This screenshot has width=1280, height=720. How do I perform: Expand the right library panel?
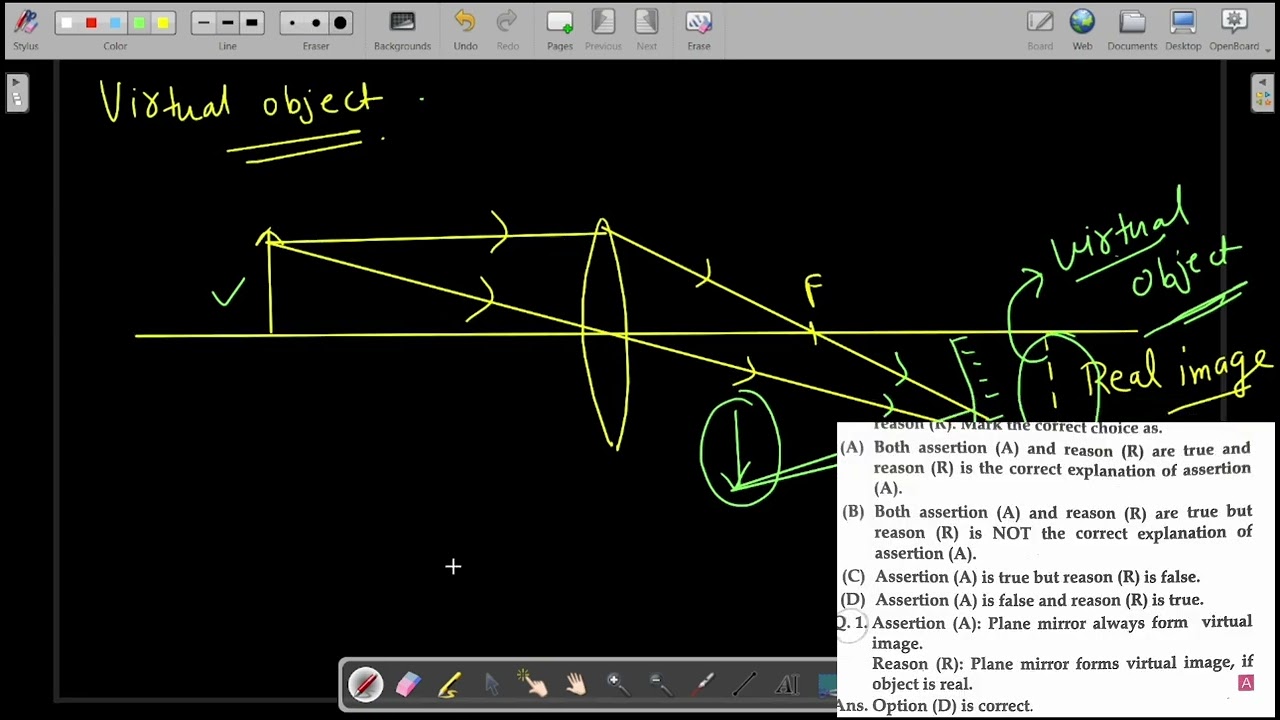click(1263, 94)
